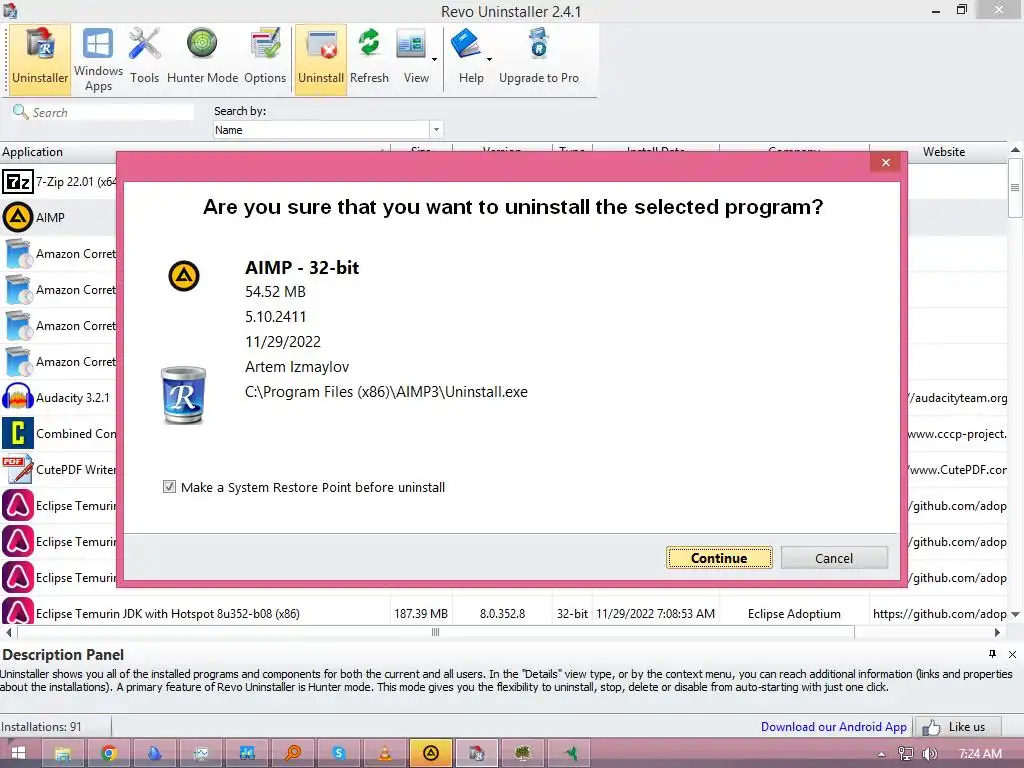Open Download our Android App link
This screenshot has width=1024, height=768.
click(833, 727)
